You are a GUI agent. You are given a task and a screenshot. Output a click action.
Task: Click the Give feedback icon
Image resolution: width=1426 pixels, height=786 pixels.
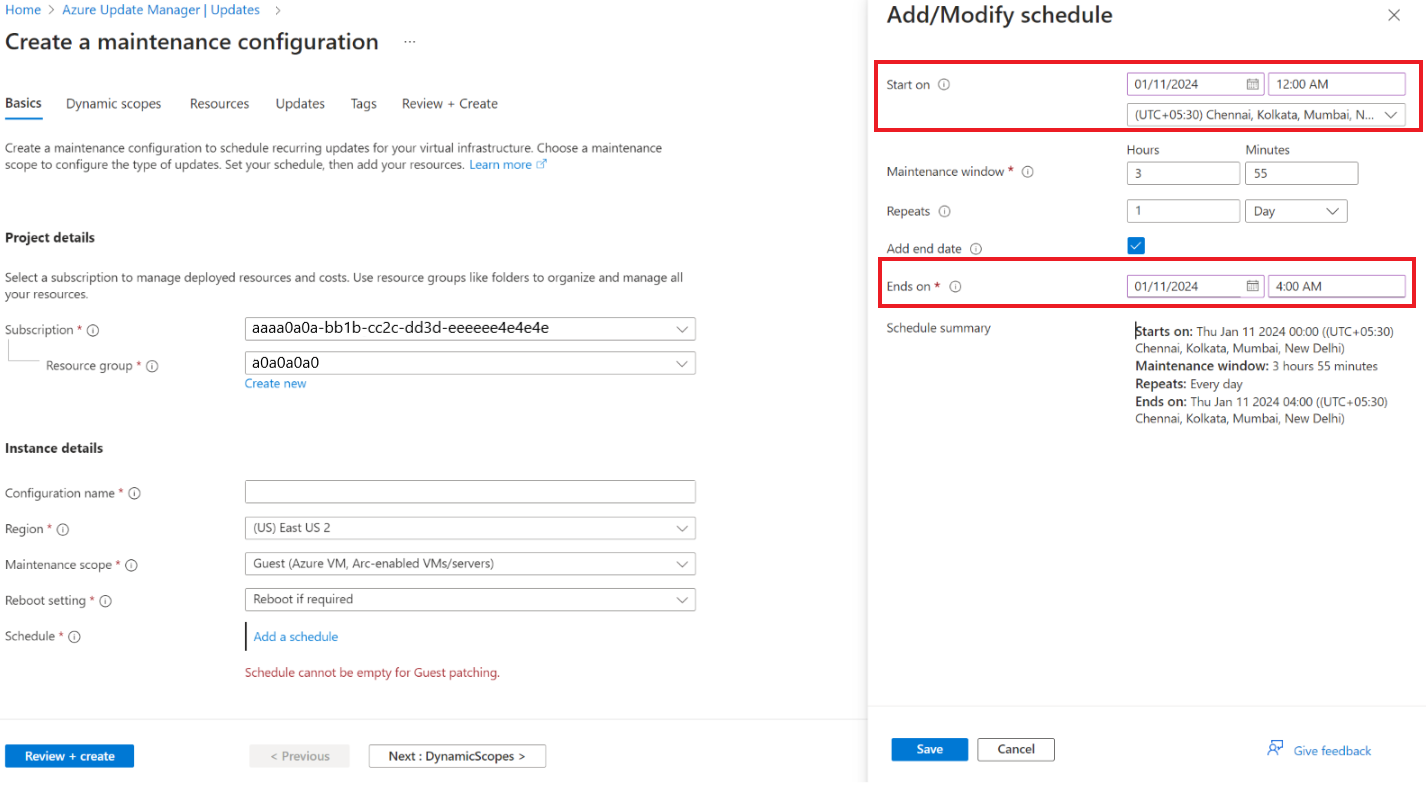click(x=1275, y=749)
